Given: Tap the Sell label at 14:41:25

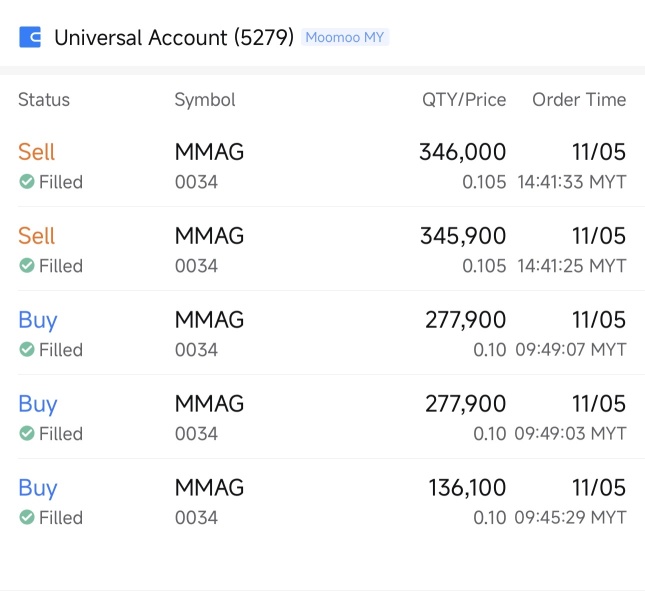Looking at the screenshot, I should pyautogui.click(x=37, y=236).
